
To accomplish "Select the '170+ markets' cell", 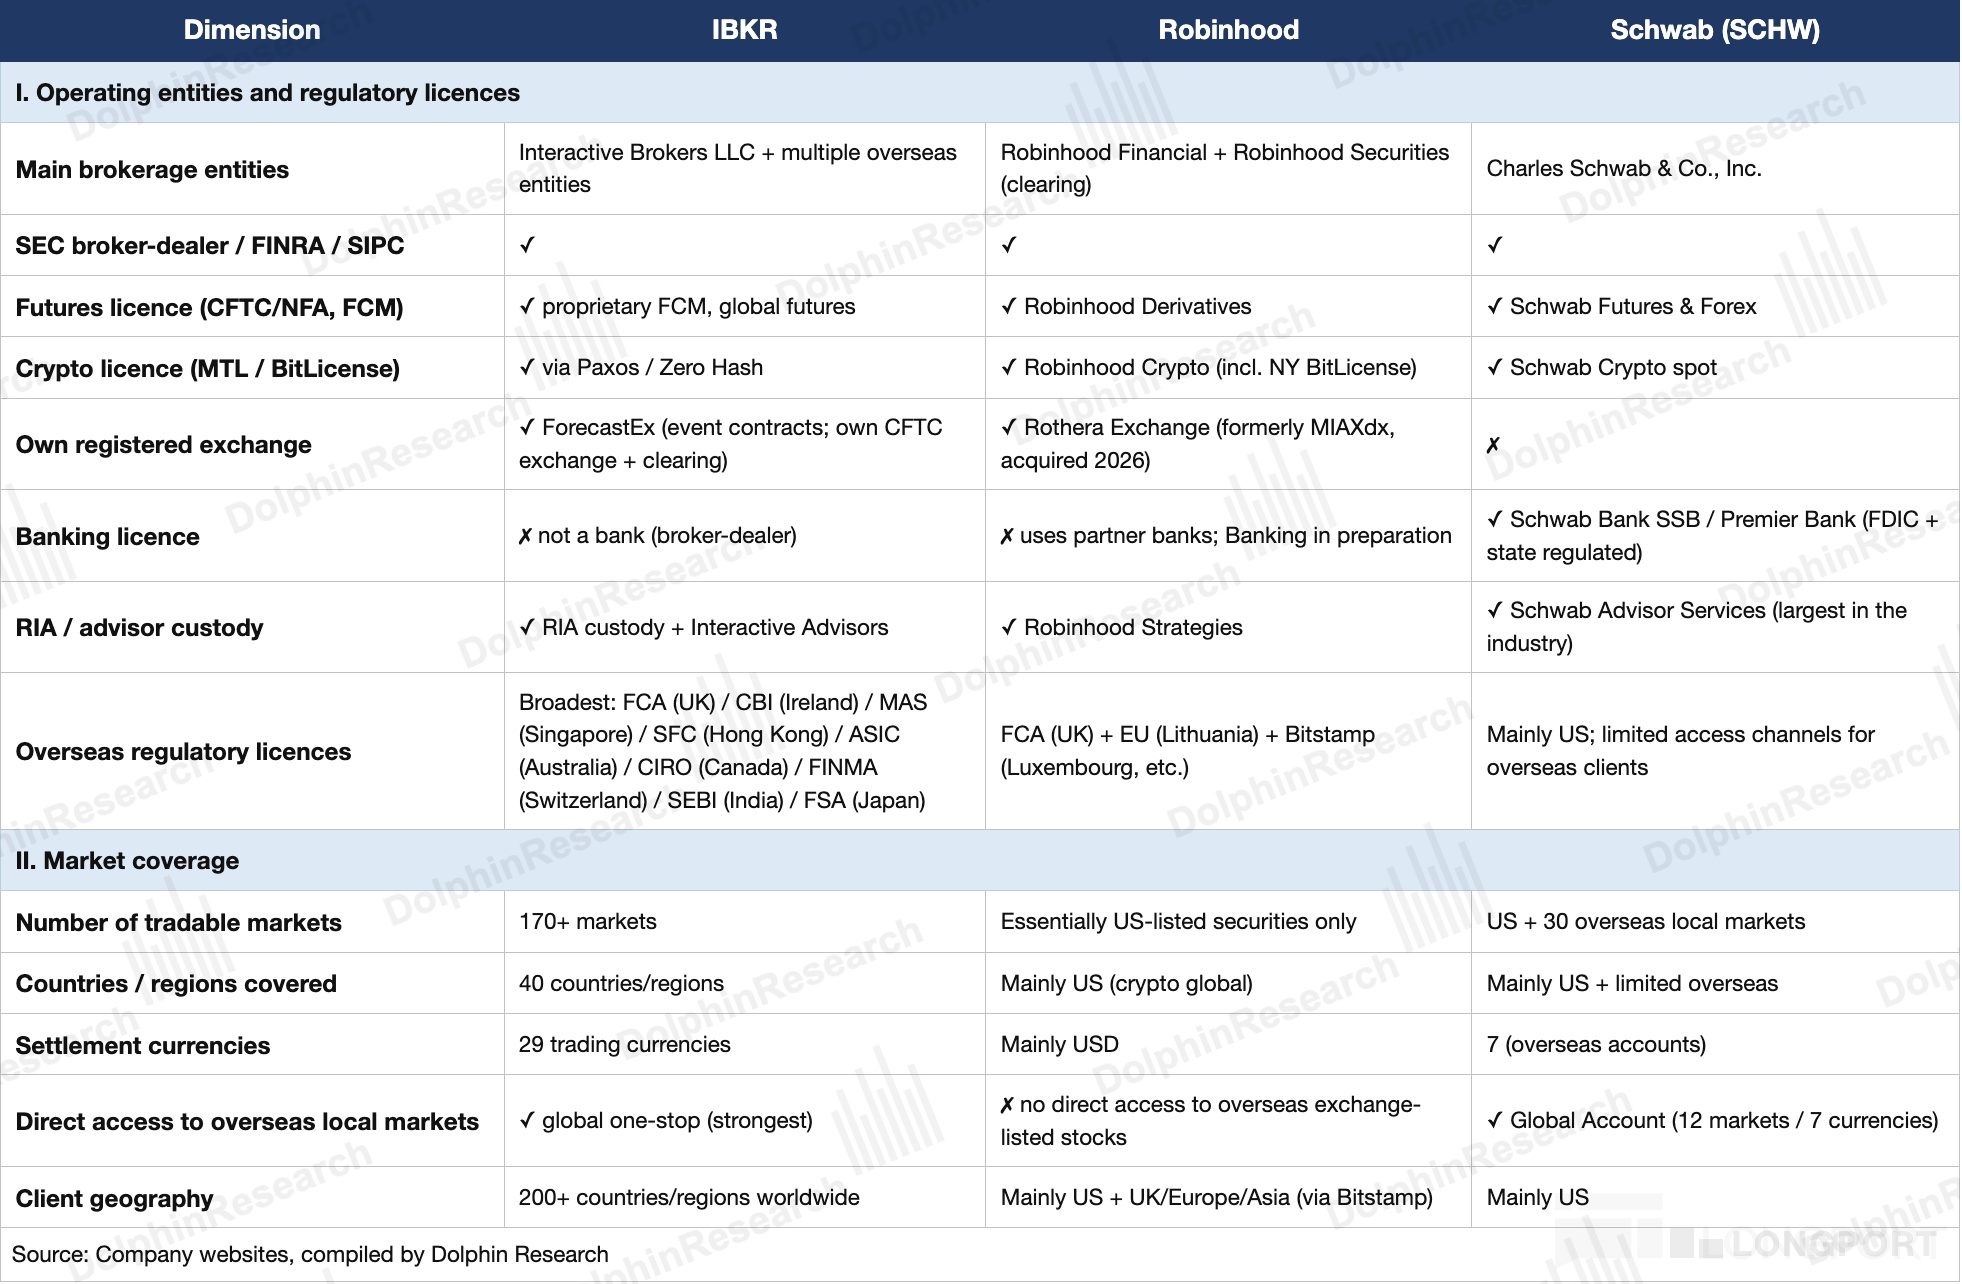I will coord(588,922).
